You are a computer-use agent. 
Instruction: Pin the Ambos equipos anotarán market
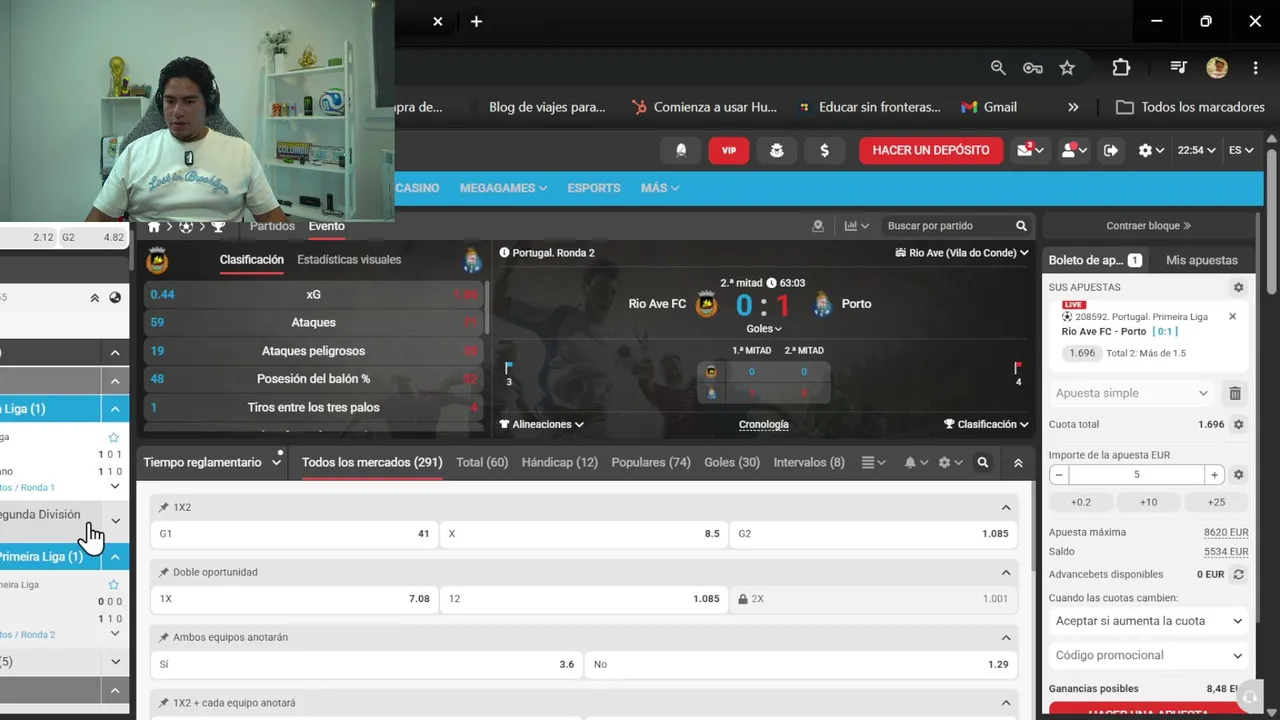[x=164, y=638]
